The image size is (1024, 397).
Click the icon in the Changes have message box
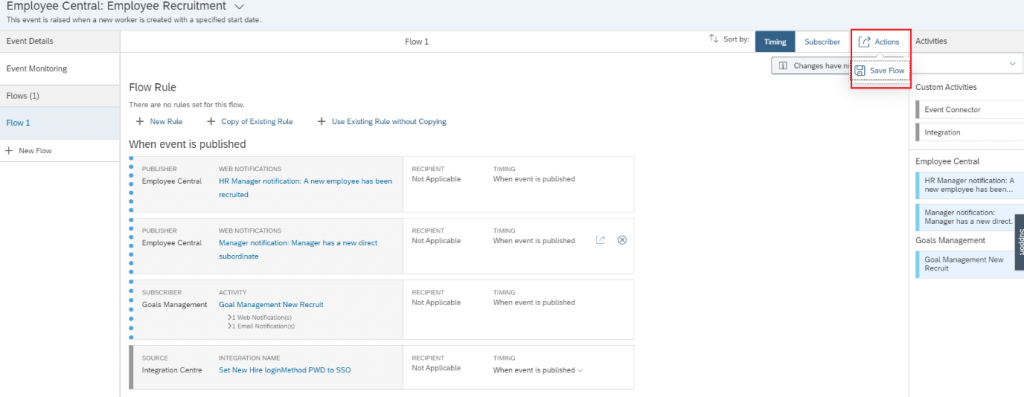coord(783,66)
